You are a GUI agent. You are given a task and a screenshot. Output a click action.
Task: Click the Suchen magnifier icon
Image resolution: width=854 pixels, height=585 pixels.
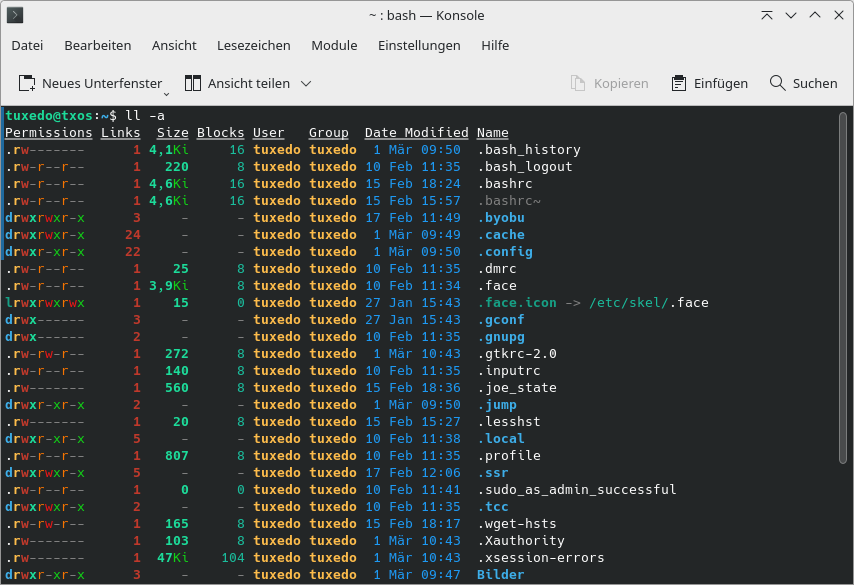coord(778,83)
